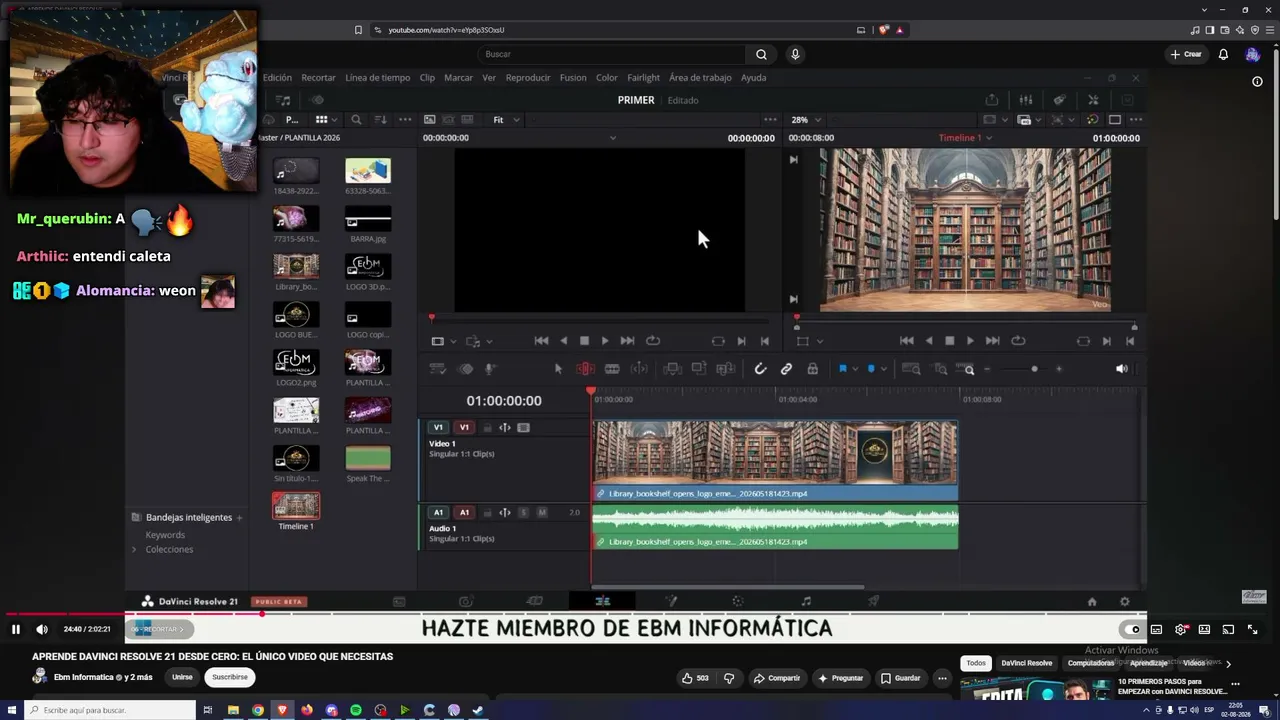Click the timeline speaker volume icon
Screen dimensions: 1280x720
pos(1121,369)
